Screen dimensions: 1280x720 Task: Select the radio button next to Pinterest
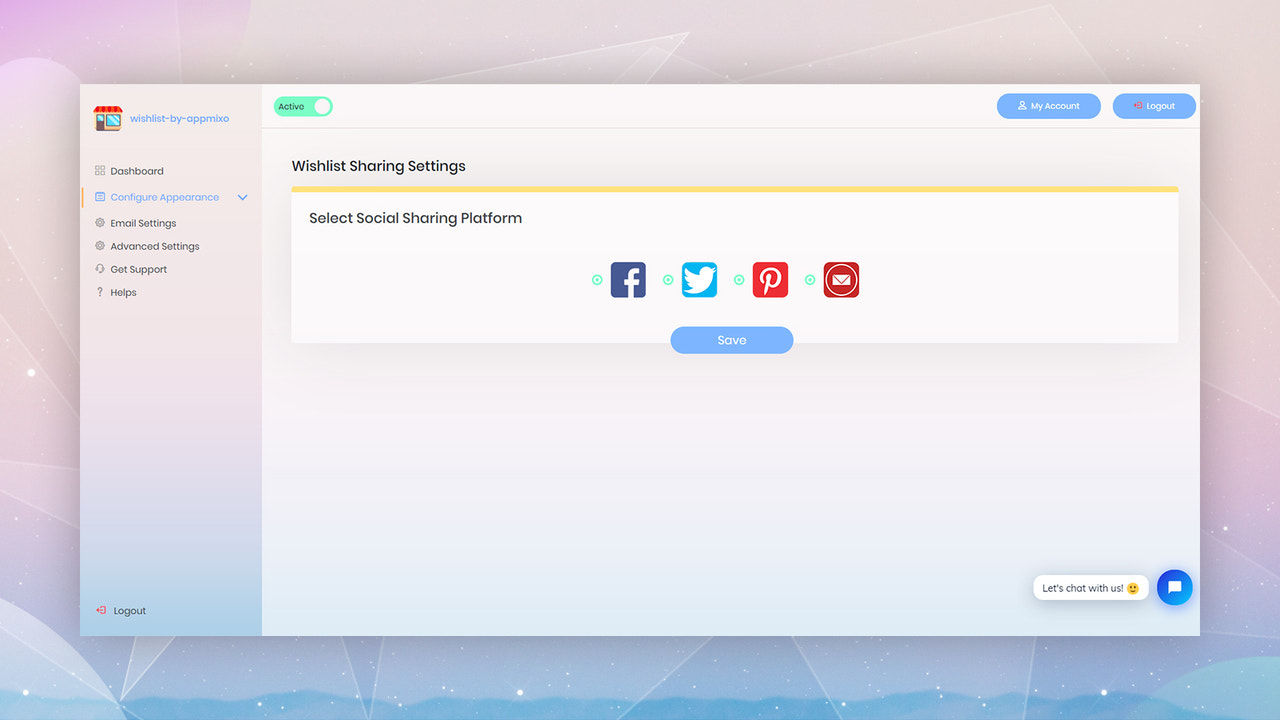pos(739,280)
